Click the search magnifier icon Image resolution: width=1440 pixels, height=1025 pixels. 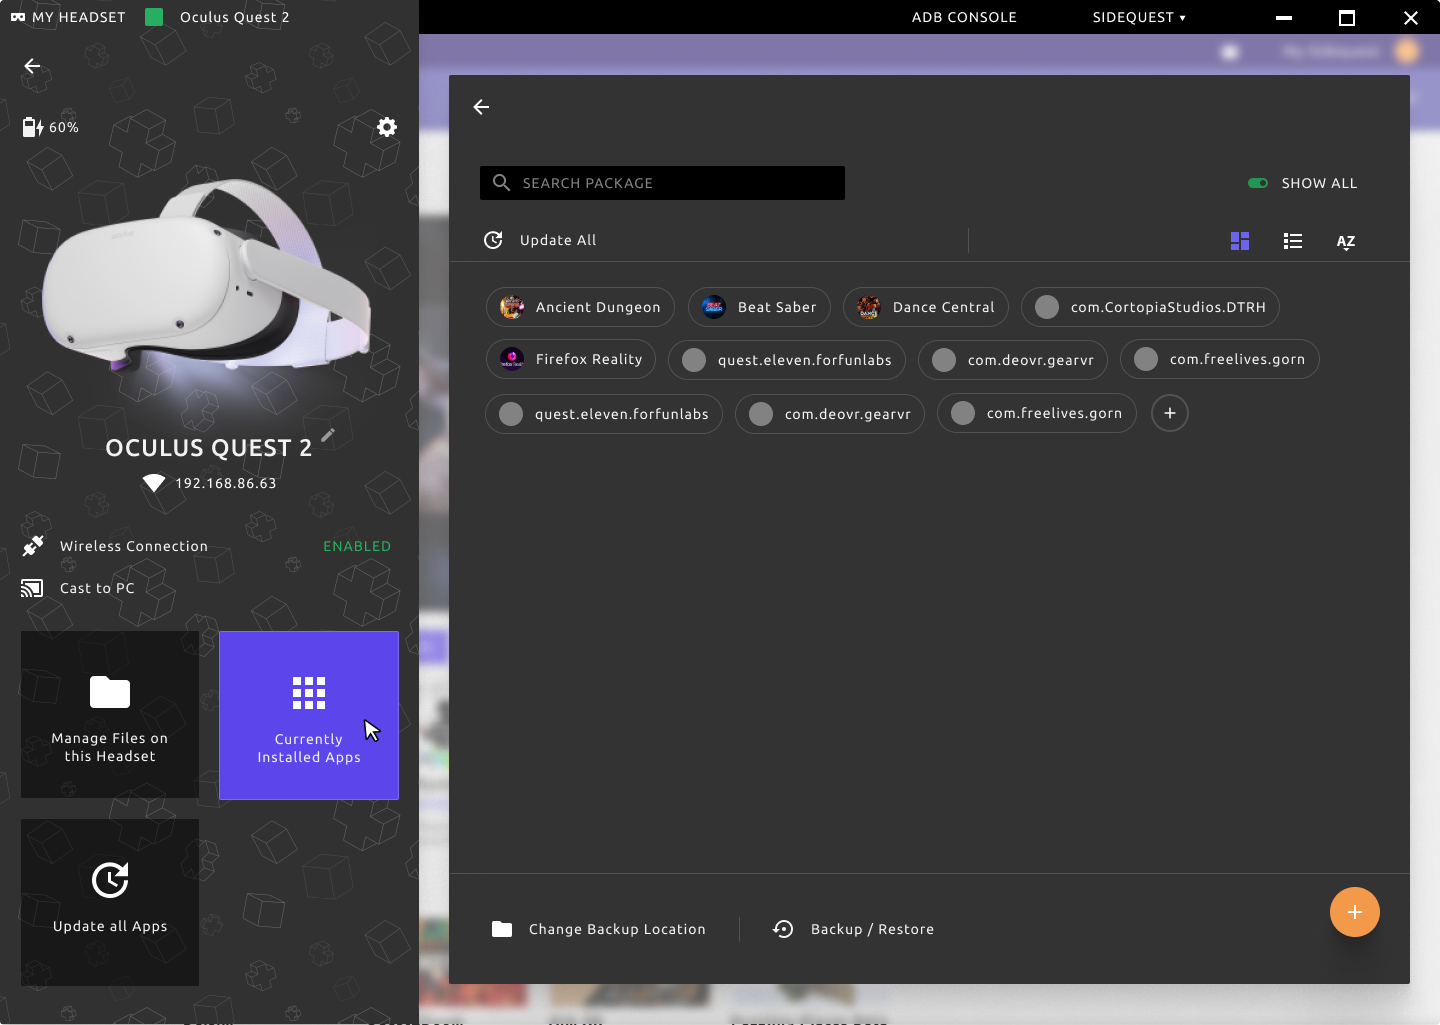502,183
